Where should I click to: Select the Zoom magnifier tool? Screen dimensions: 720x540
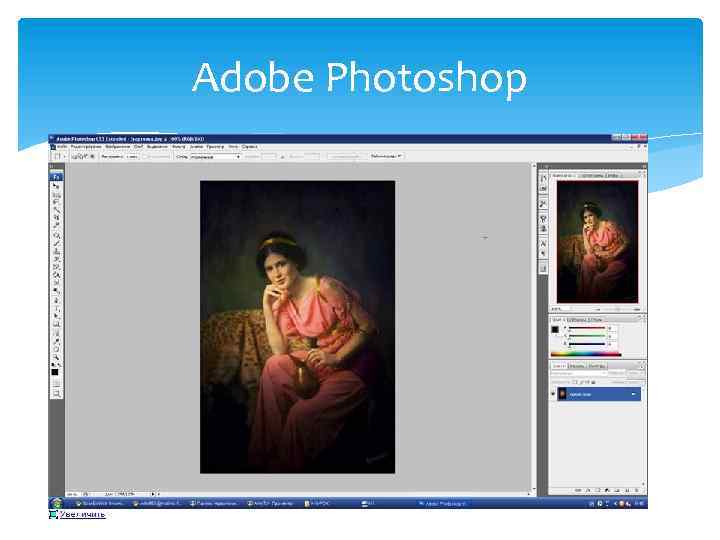pos(56,357)
